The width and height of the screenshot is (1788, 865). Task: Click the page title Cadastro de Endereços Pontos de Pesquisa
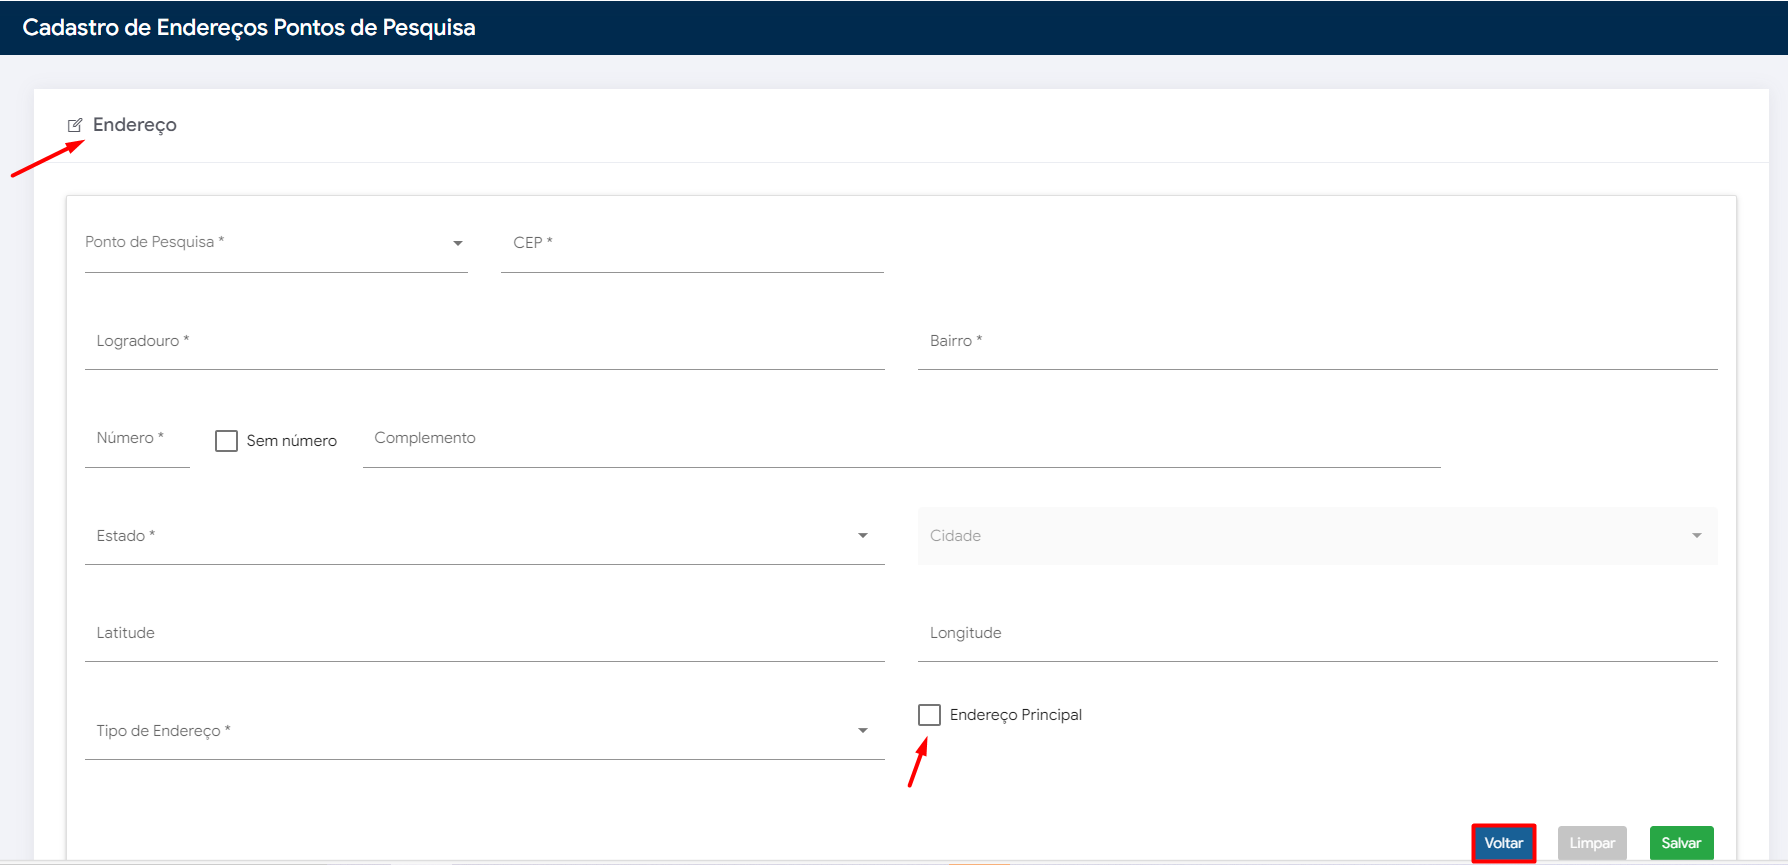pyautogui.click(x=249, y=28)
